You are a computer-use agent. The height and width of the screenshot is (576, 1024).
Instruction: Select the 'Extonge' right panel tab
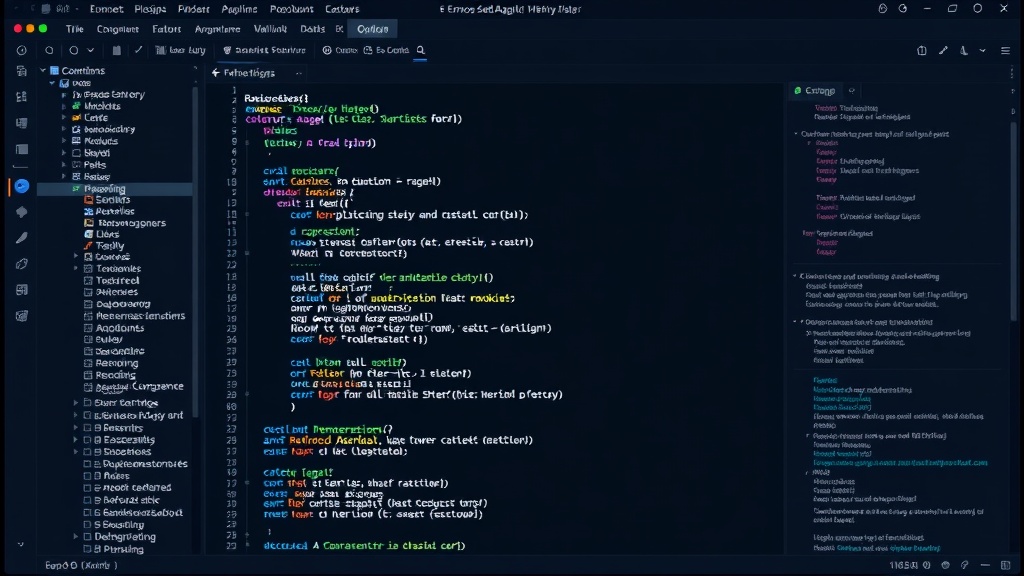pyautogui.click(x=814, y=91)
